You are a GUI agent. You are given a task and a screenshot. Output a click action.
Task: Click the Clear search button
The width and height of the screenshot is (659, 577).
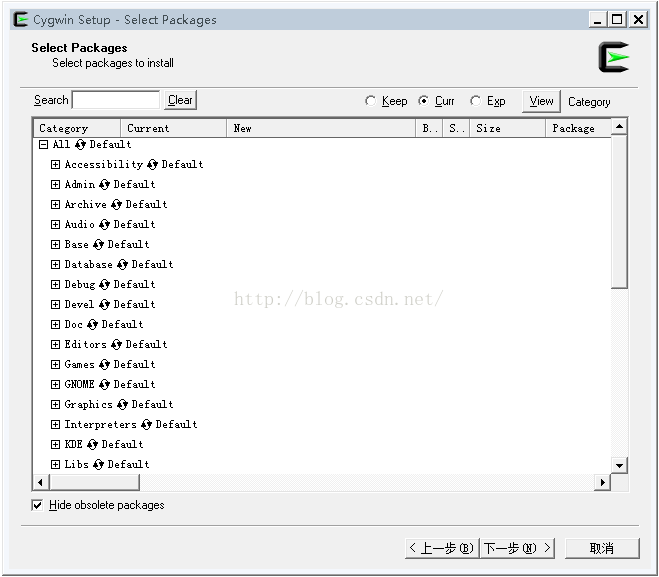[180, 100]
